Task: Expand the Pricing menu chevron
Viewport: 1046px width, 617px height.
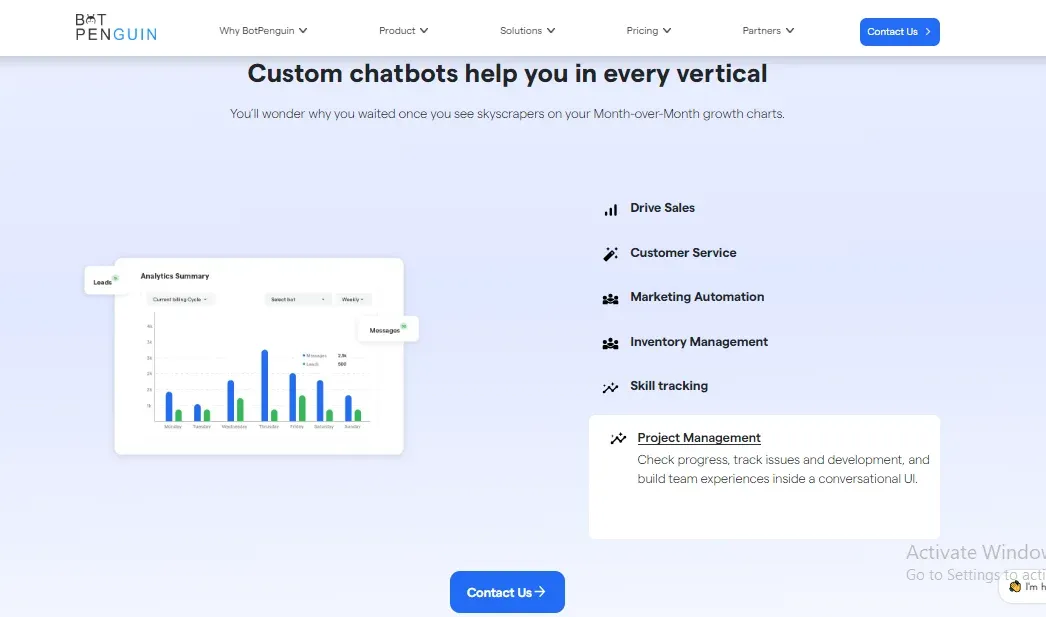Action: click(x=666, y=31)
